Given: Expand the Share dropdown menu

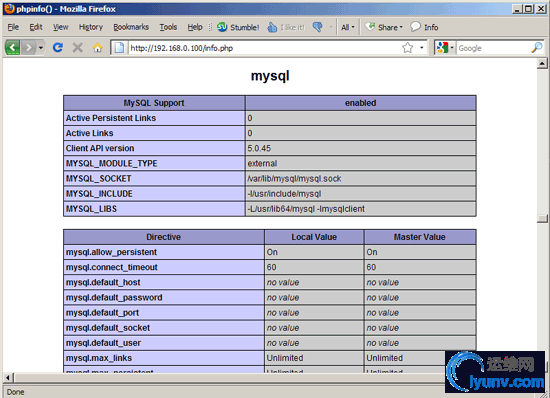Looking at the screenshot, I should (x=384, y=27).
